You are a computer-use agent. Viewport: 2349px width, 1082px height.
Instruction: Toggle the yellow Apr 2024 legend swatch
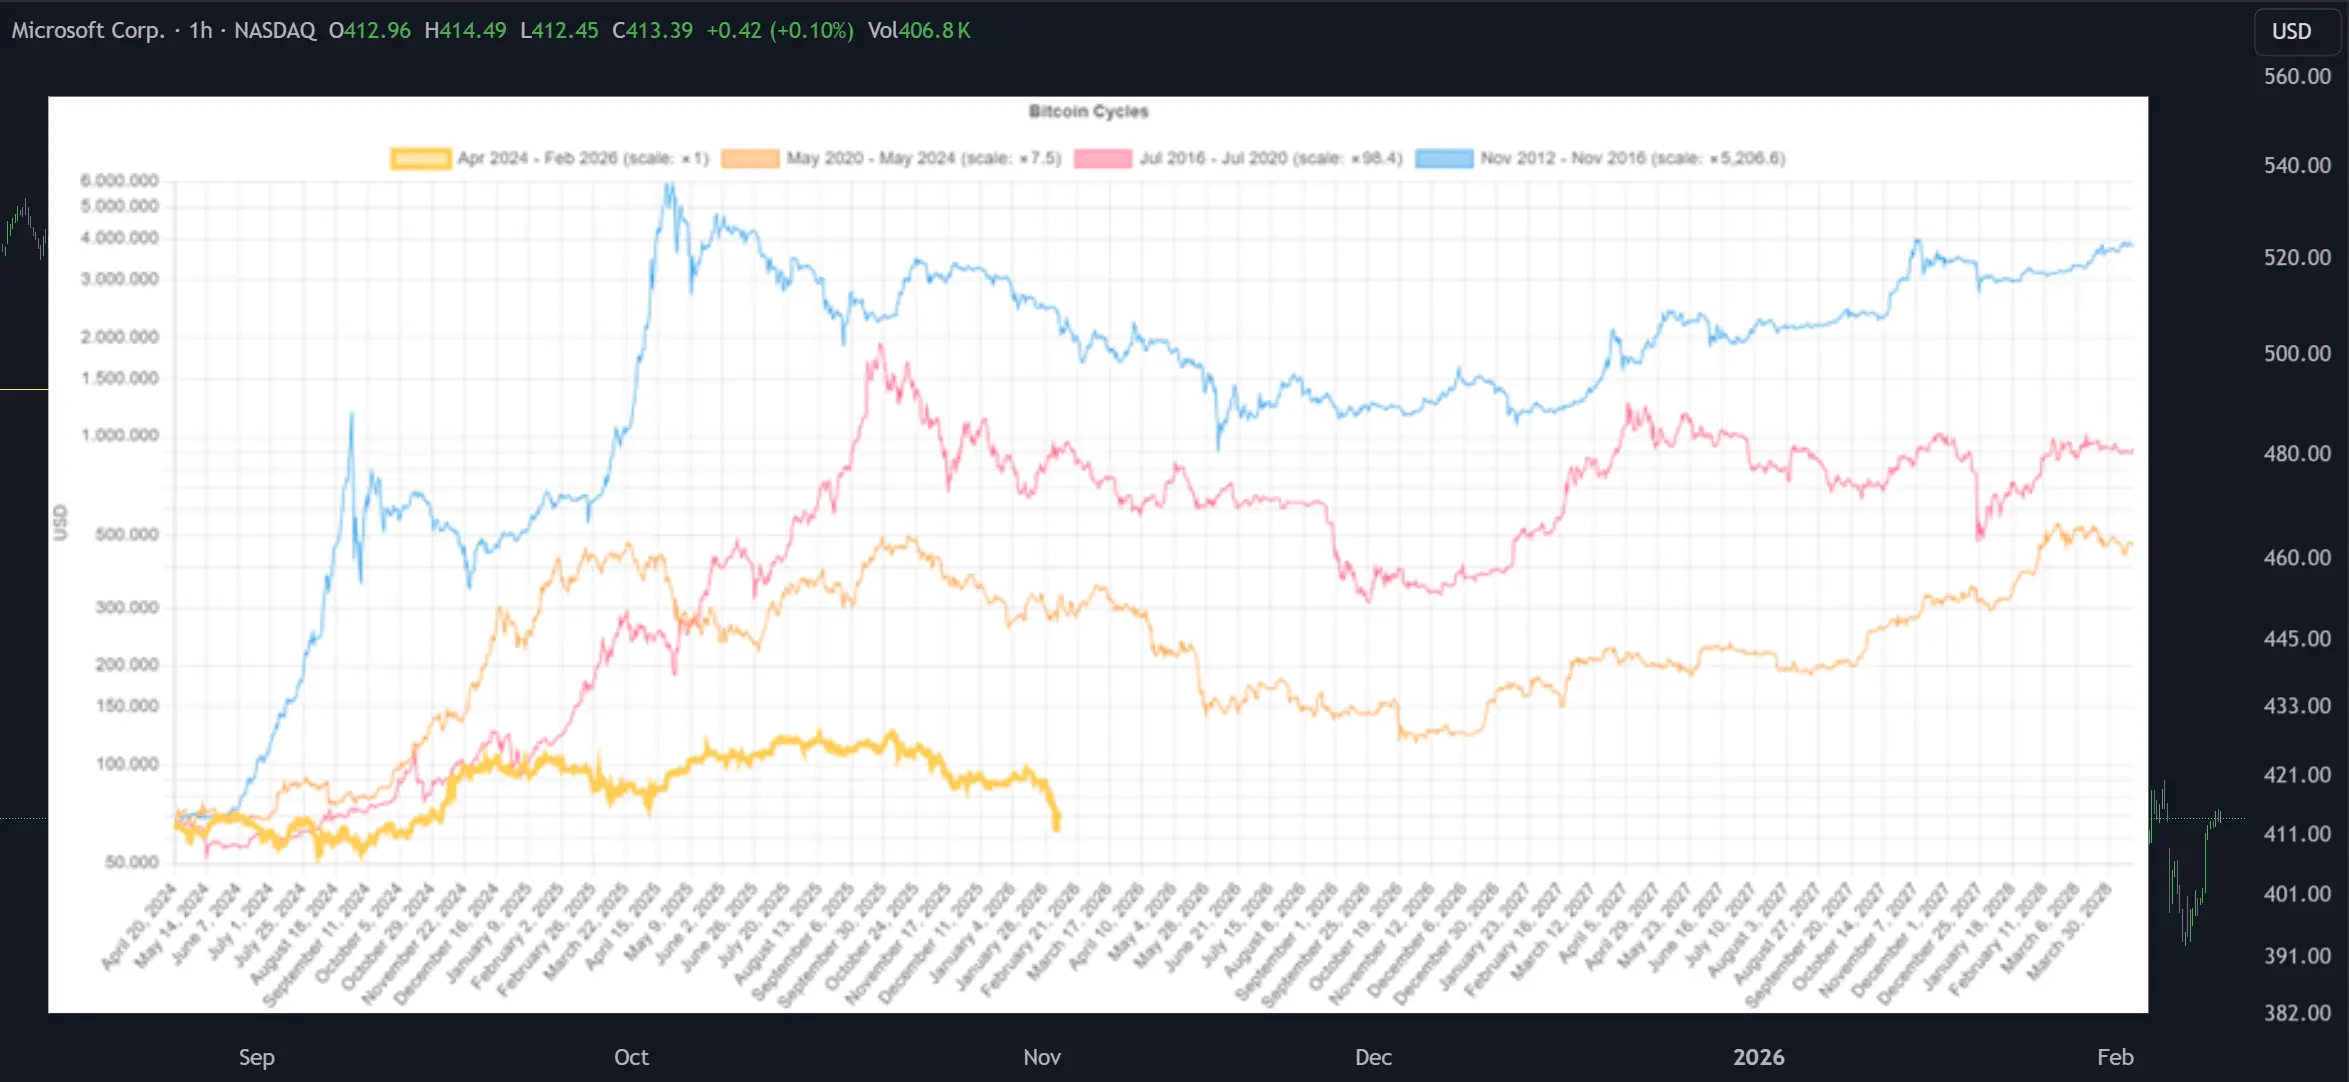pos(420,158)
